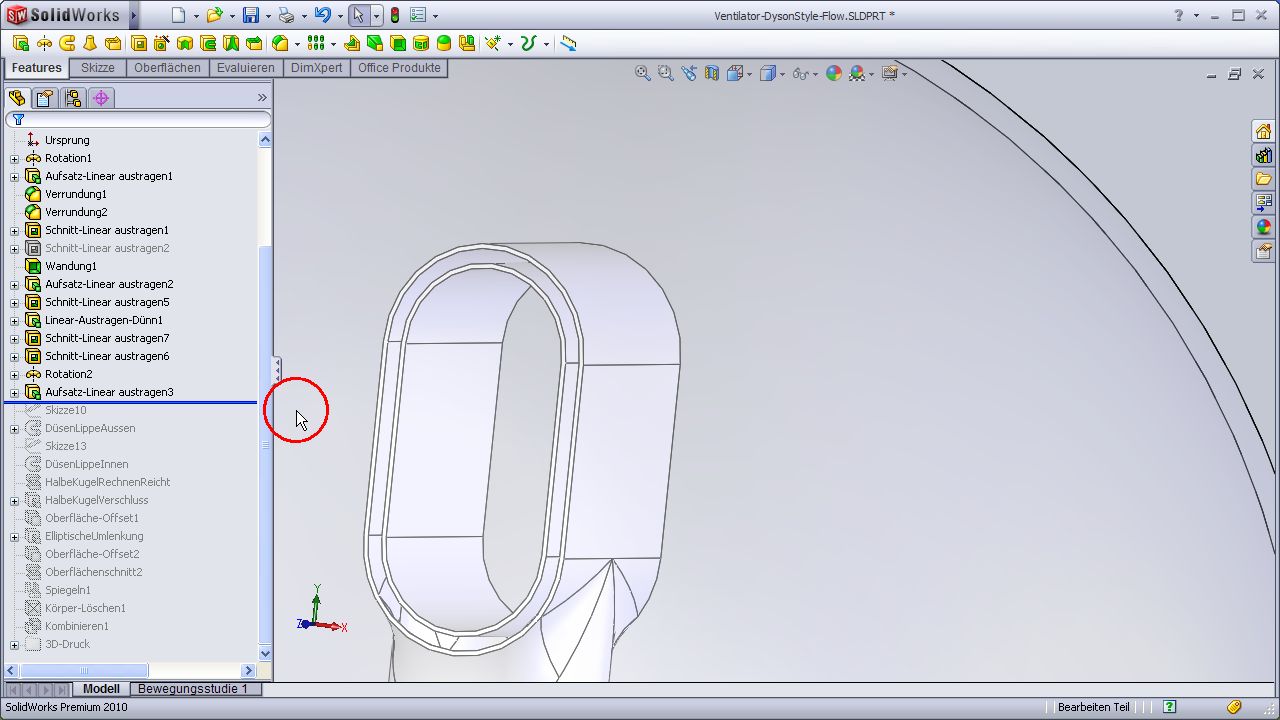Click the Zoom to Area icon
This screenshot has width=1280, height=720.
(x=666, y=73)
